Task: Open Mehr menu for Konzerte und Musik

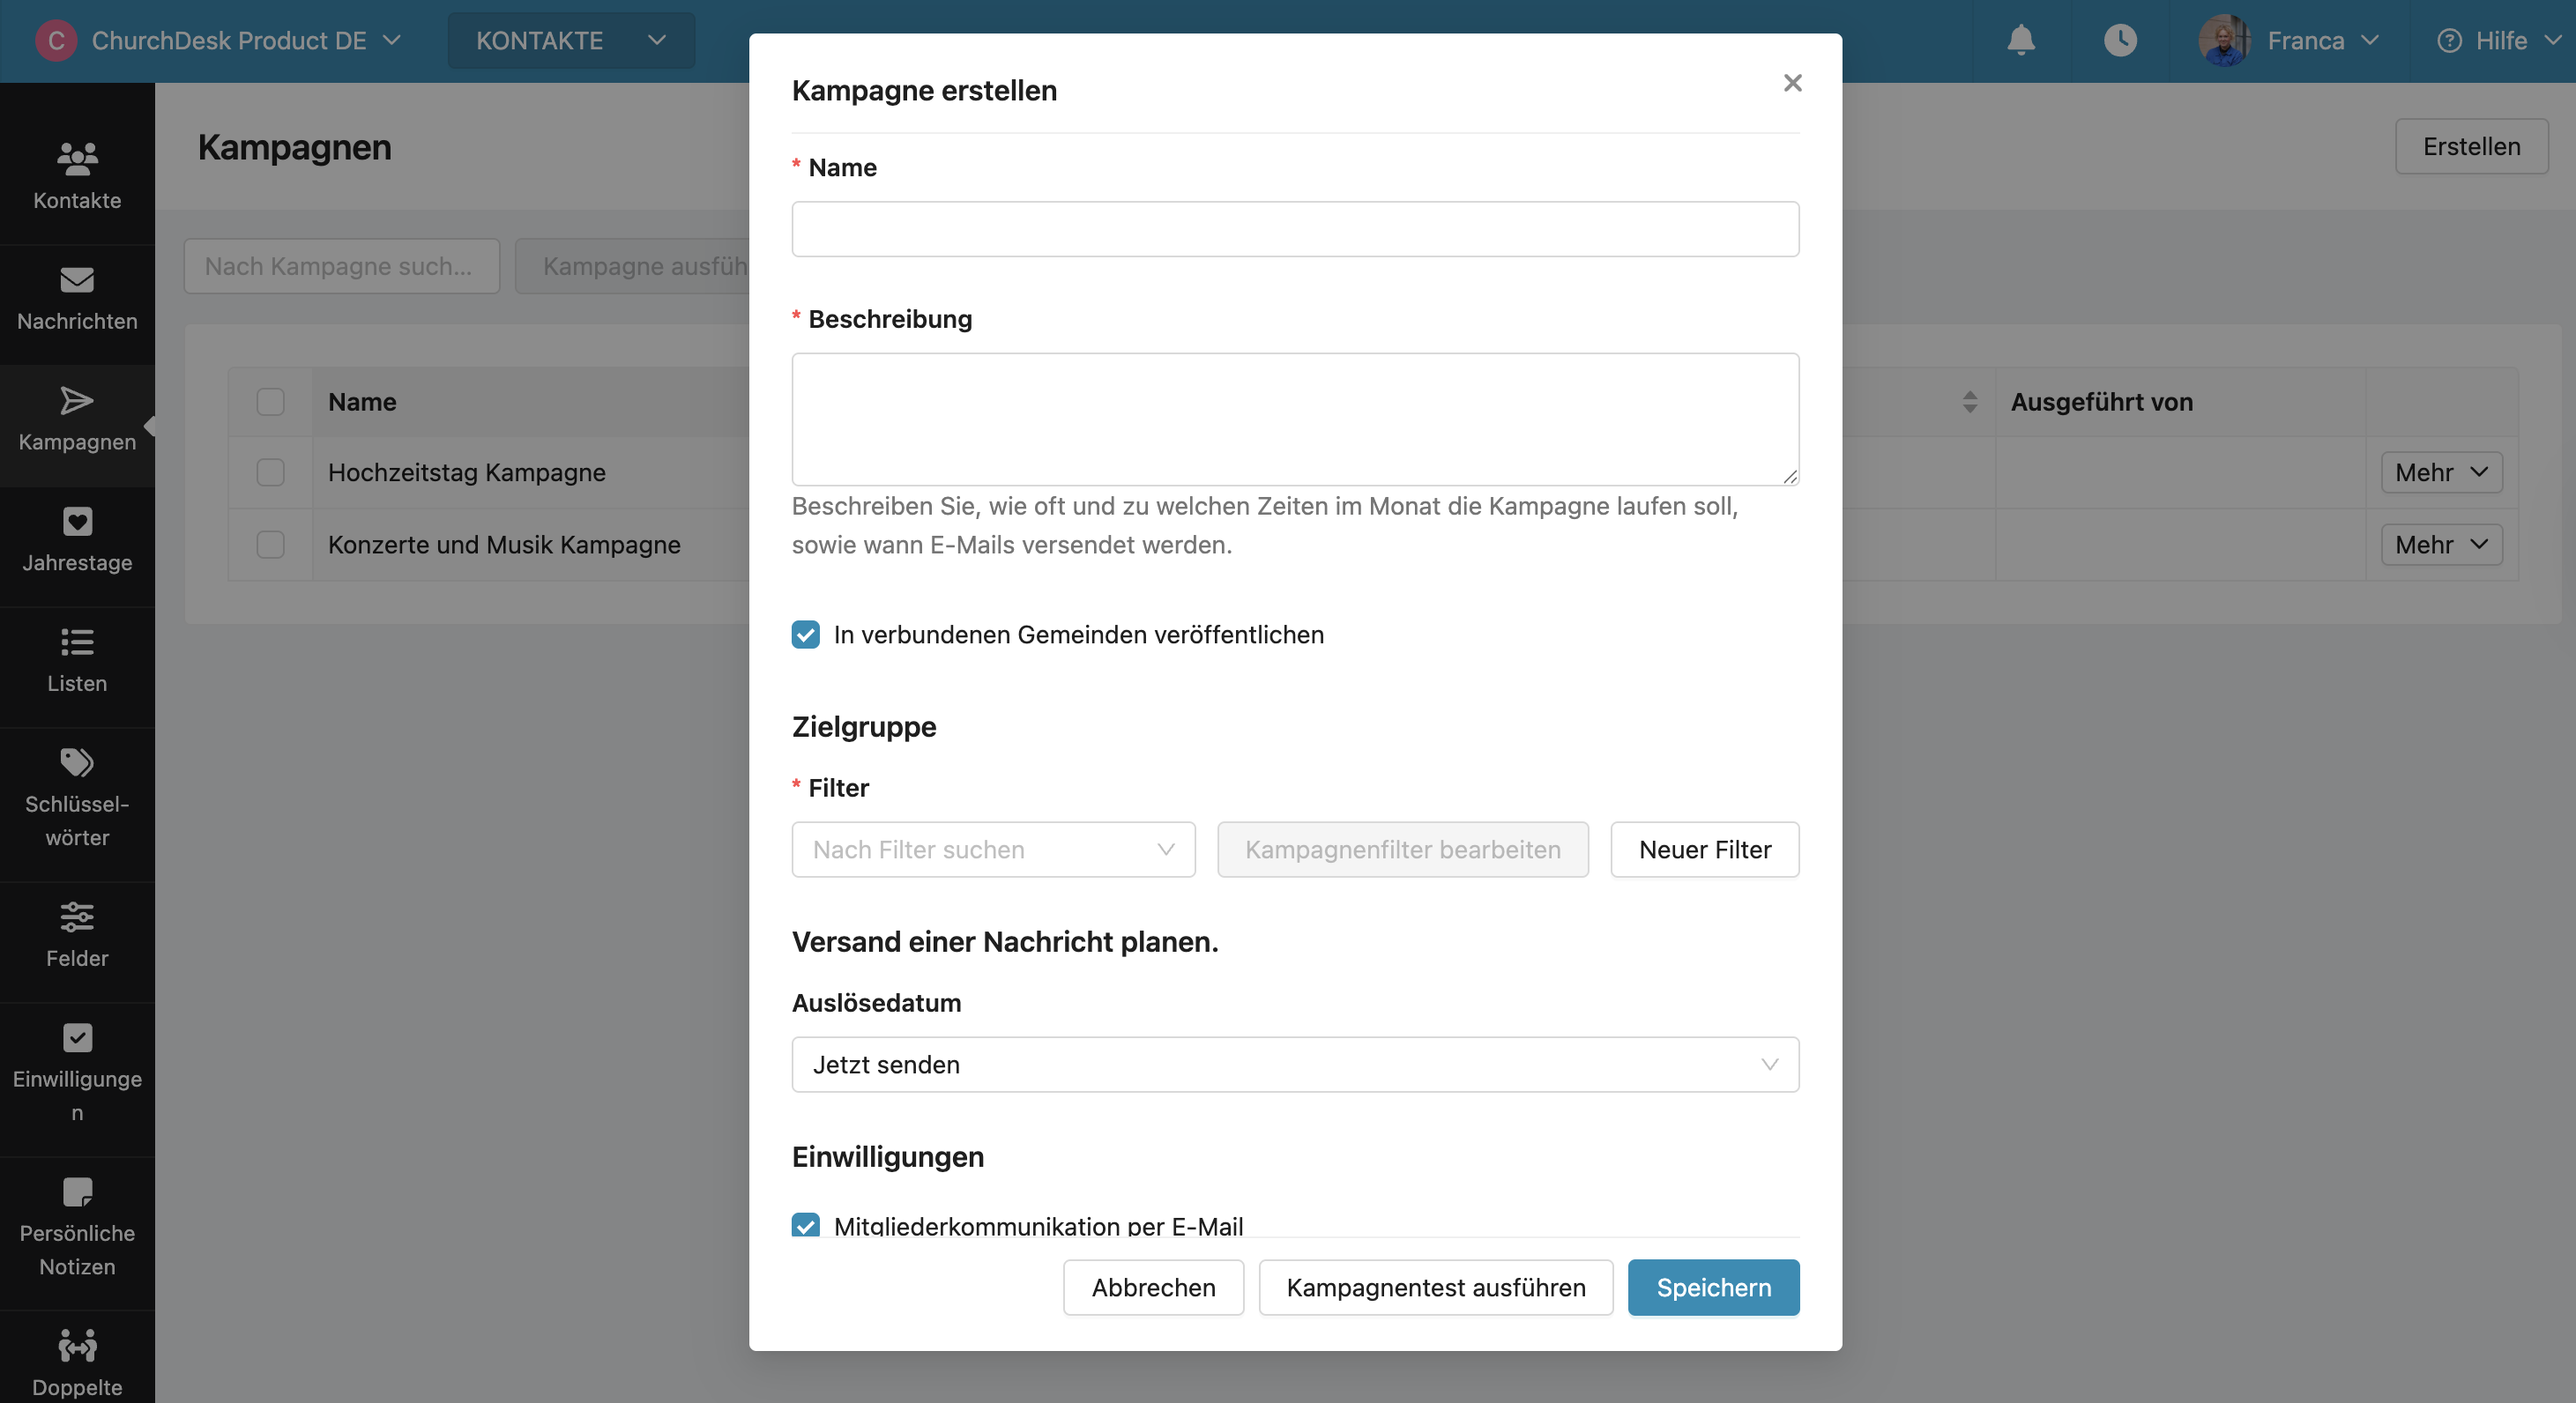Action: click(2441, 544)
